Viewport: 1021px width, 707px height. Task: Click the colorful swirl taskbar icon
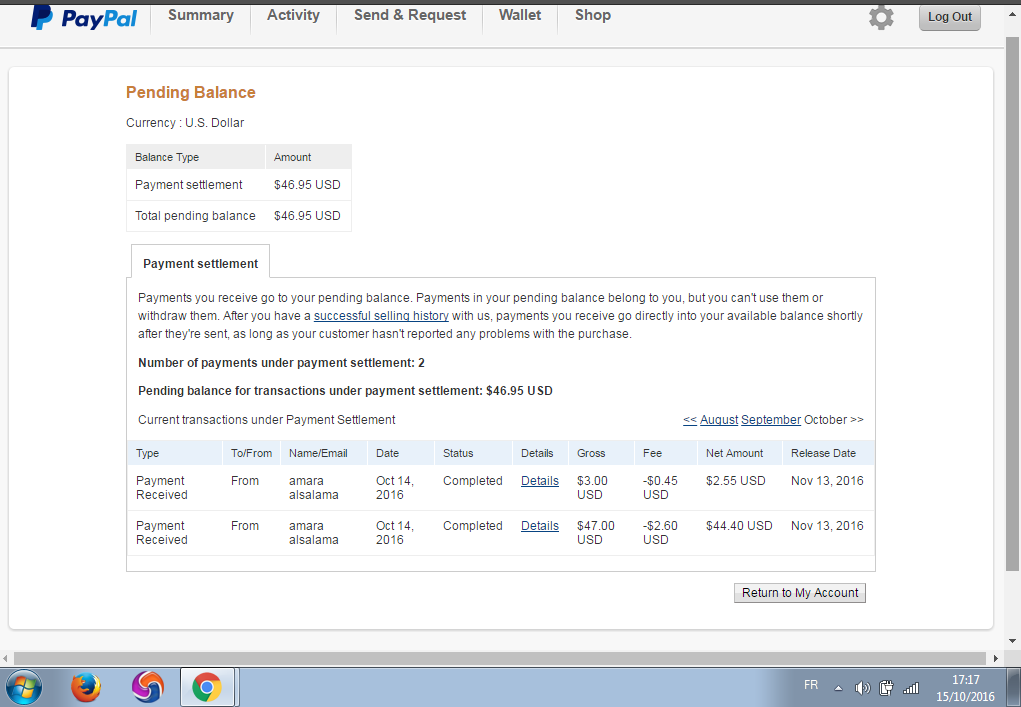coord(148,687)
